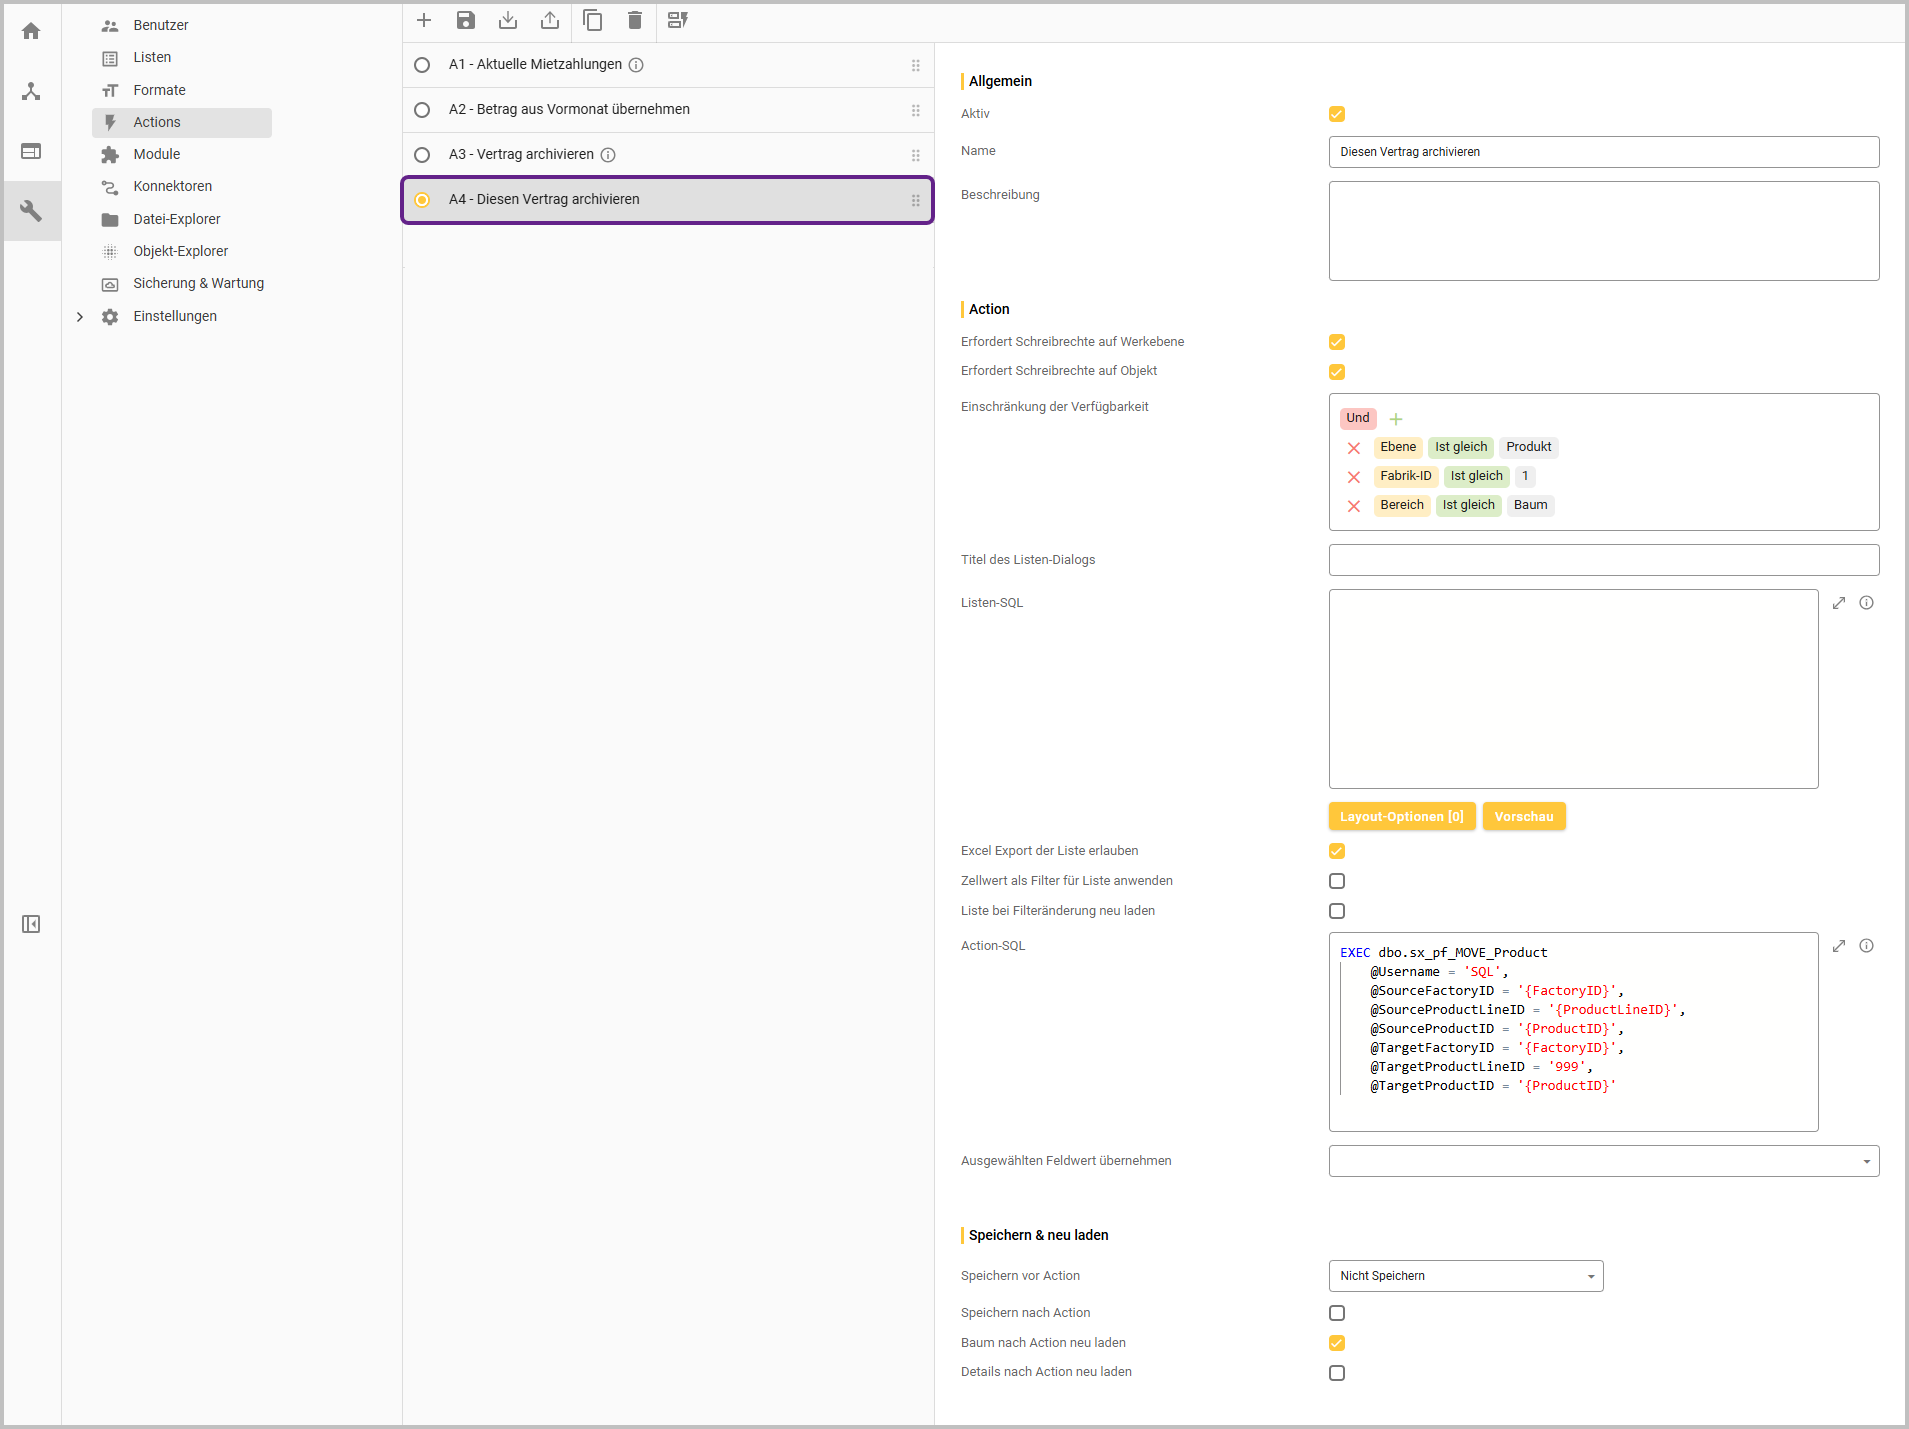Viewport: 1909px width, 1429px height.
Task: Delete the action with the trash icon
Action: click(635, 20)
